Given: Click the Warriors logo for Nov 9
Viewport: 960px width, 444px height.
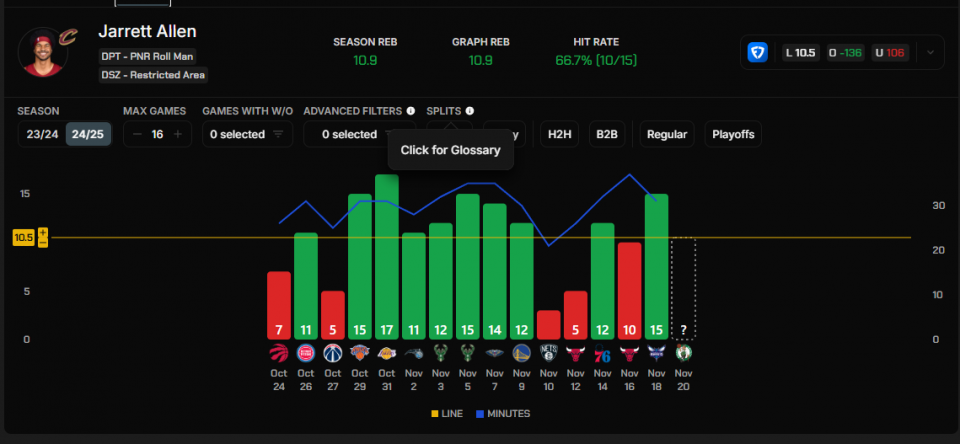Looking at the screenshot, I should [x=522, y=353].
